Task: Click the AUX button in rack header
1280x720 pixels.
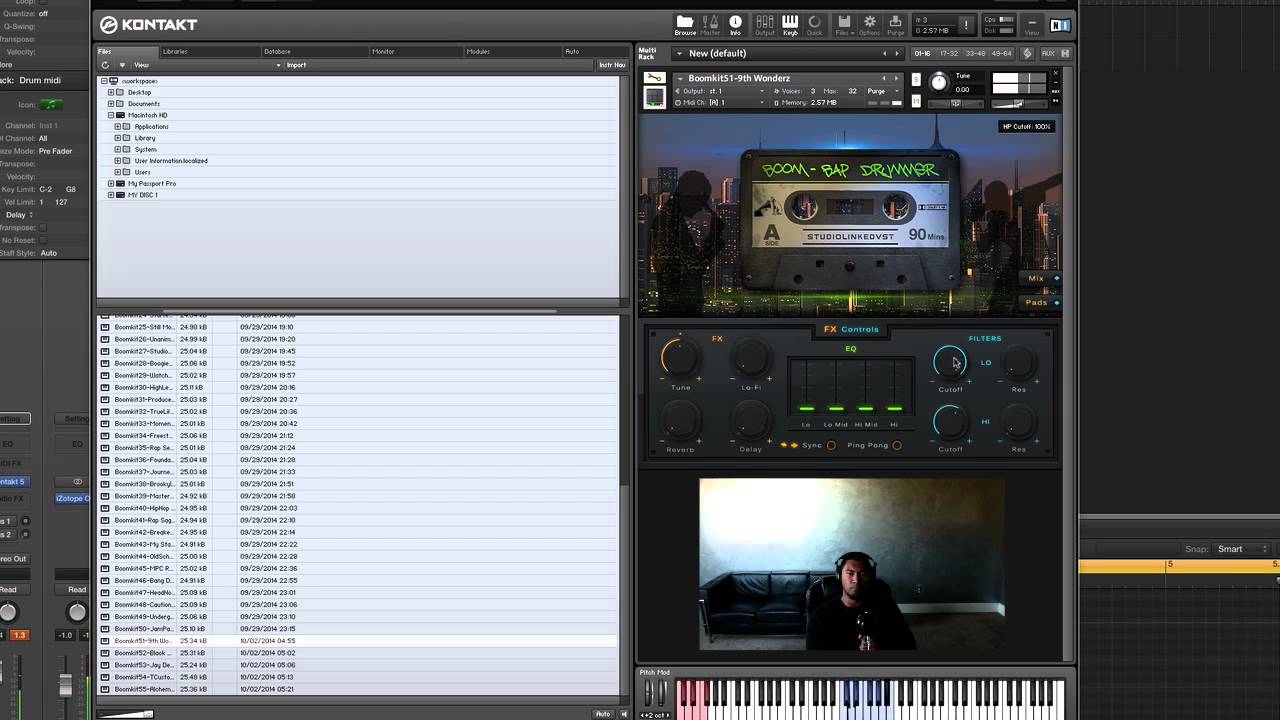Action: [x=1048, y=53]
